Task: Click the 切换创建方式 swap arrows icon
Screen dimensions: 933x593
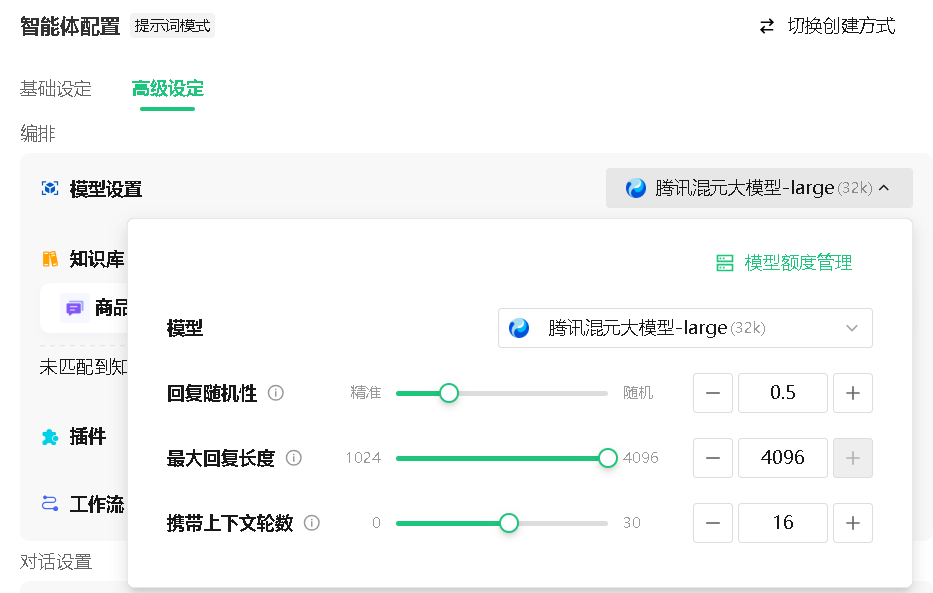Action: 767,27
